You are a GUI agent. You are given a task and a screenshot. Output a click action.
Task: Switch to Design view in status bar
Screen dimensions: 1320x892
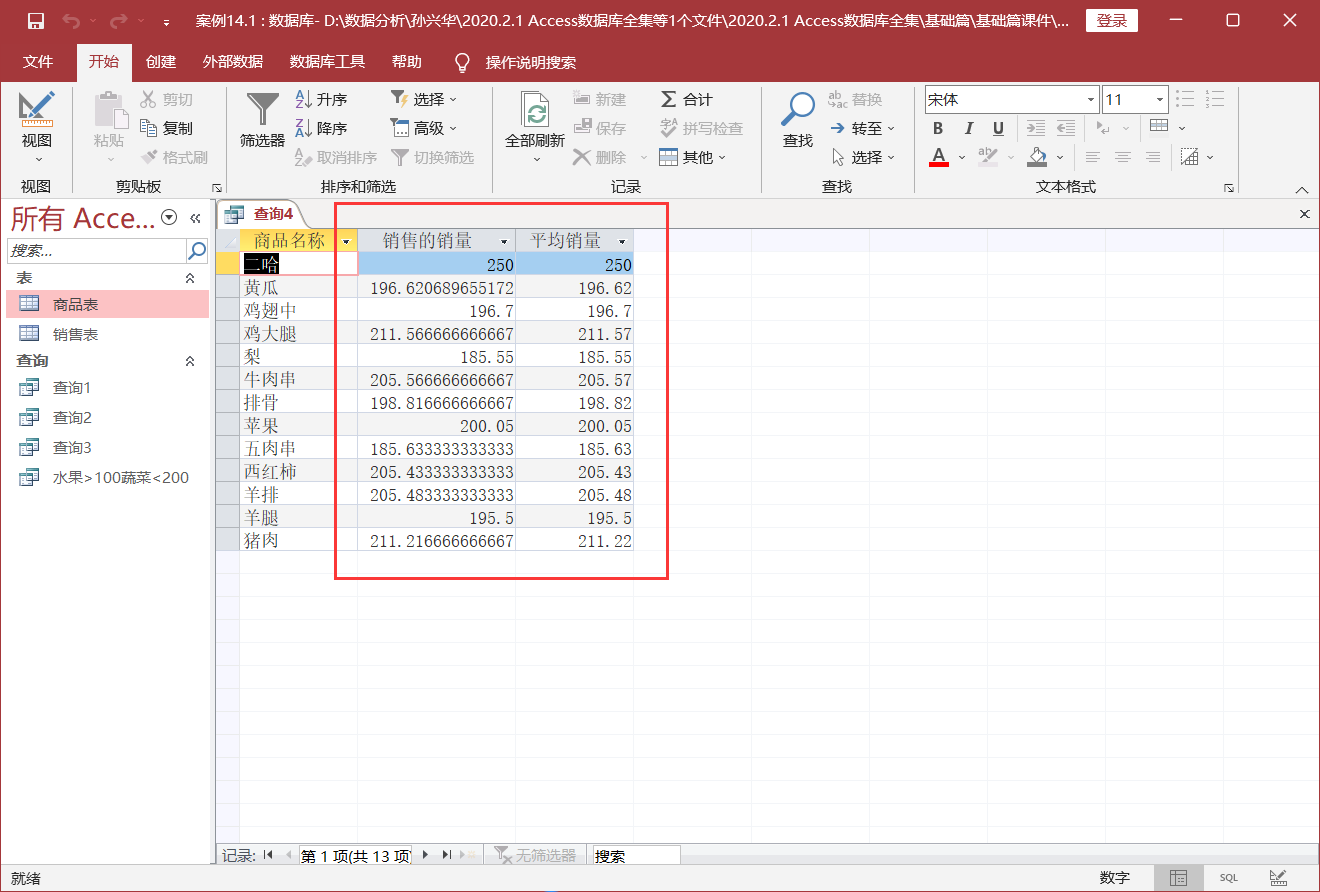[1278, 878]
